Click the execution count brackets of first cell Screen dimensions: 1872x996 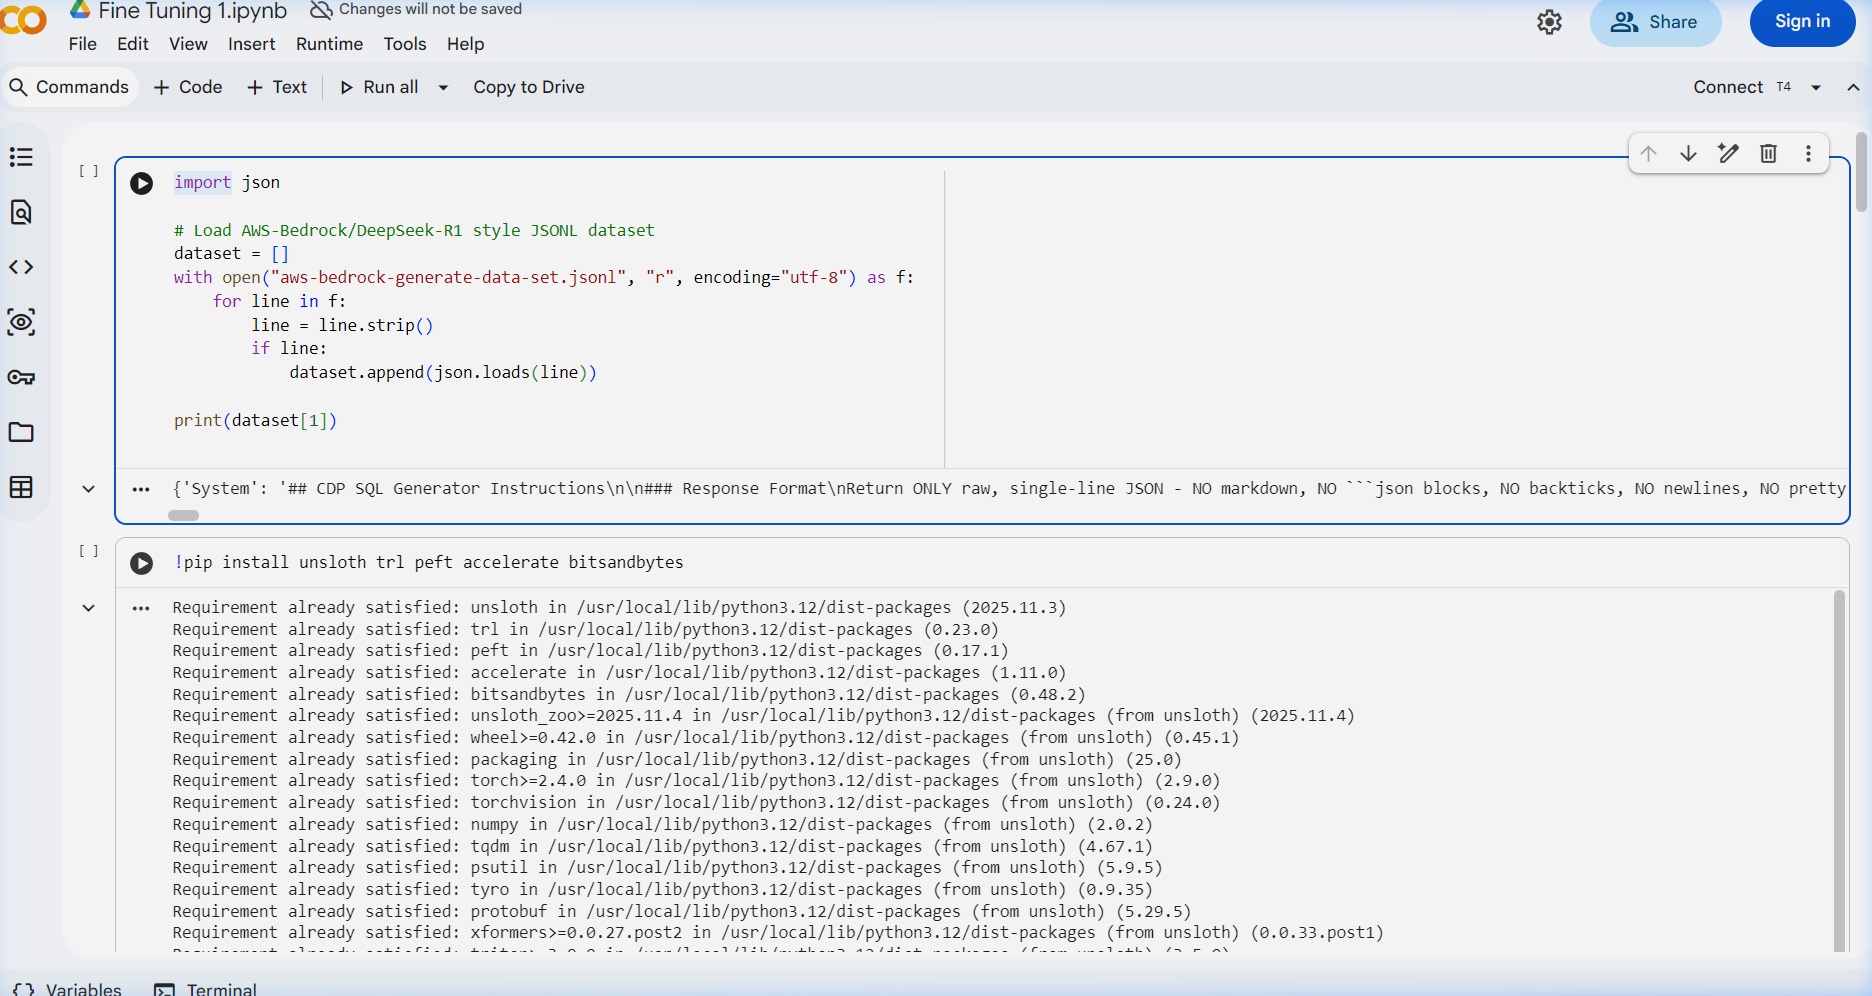tap(89, 171)
